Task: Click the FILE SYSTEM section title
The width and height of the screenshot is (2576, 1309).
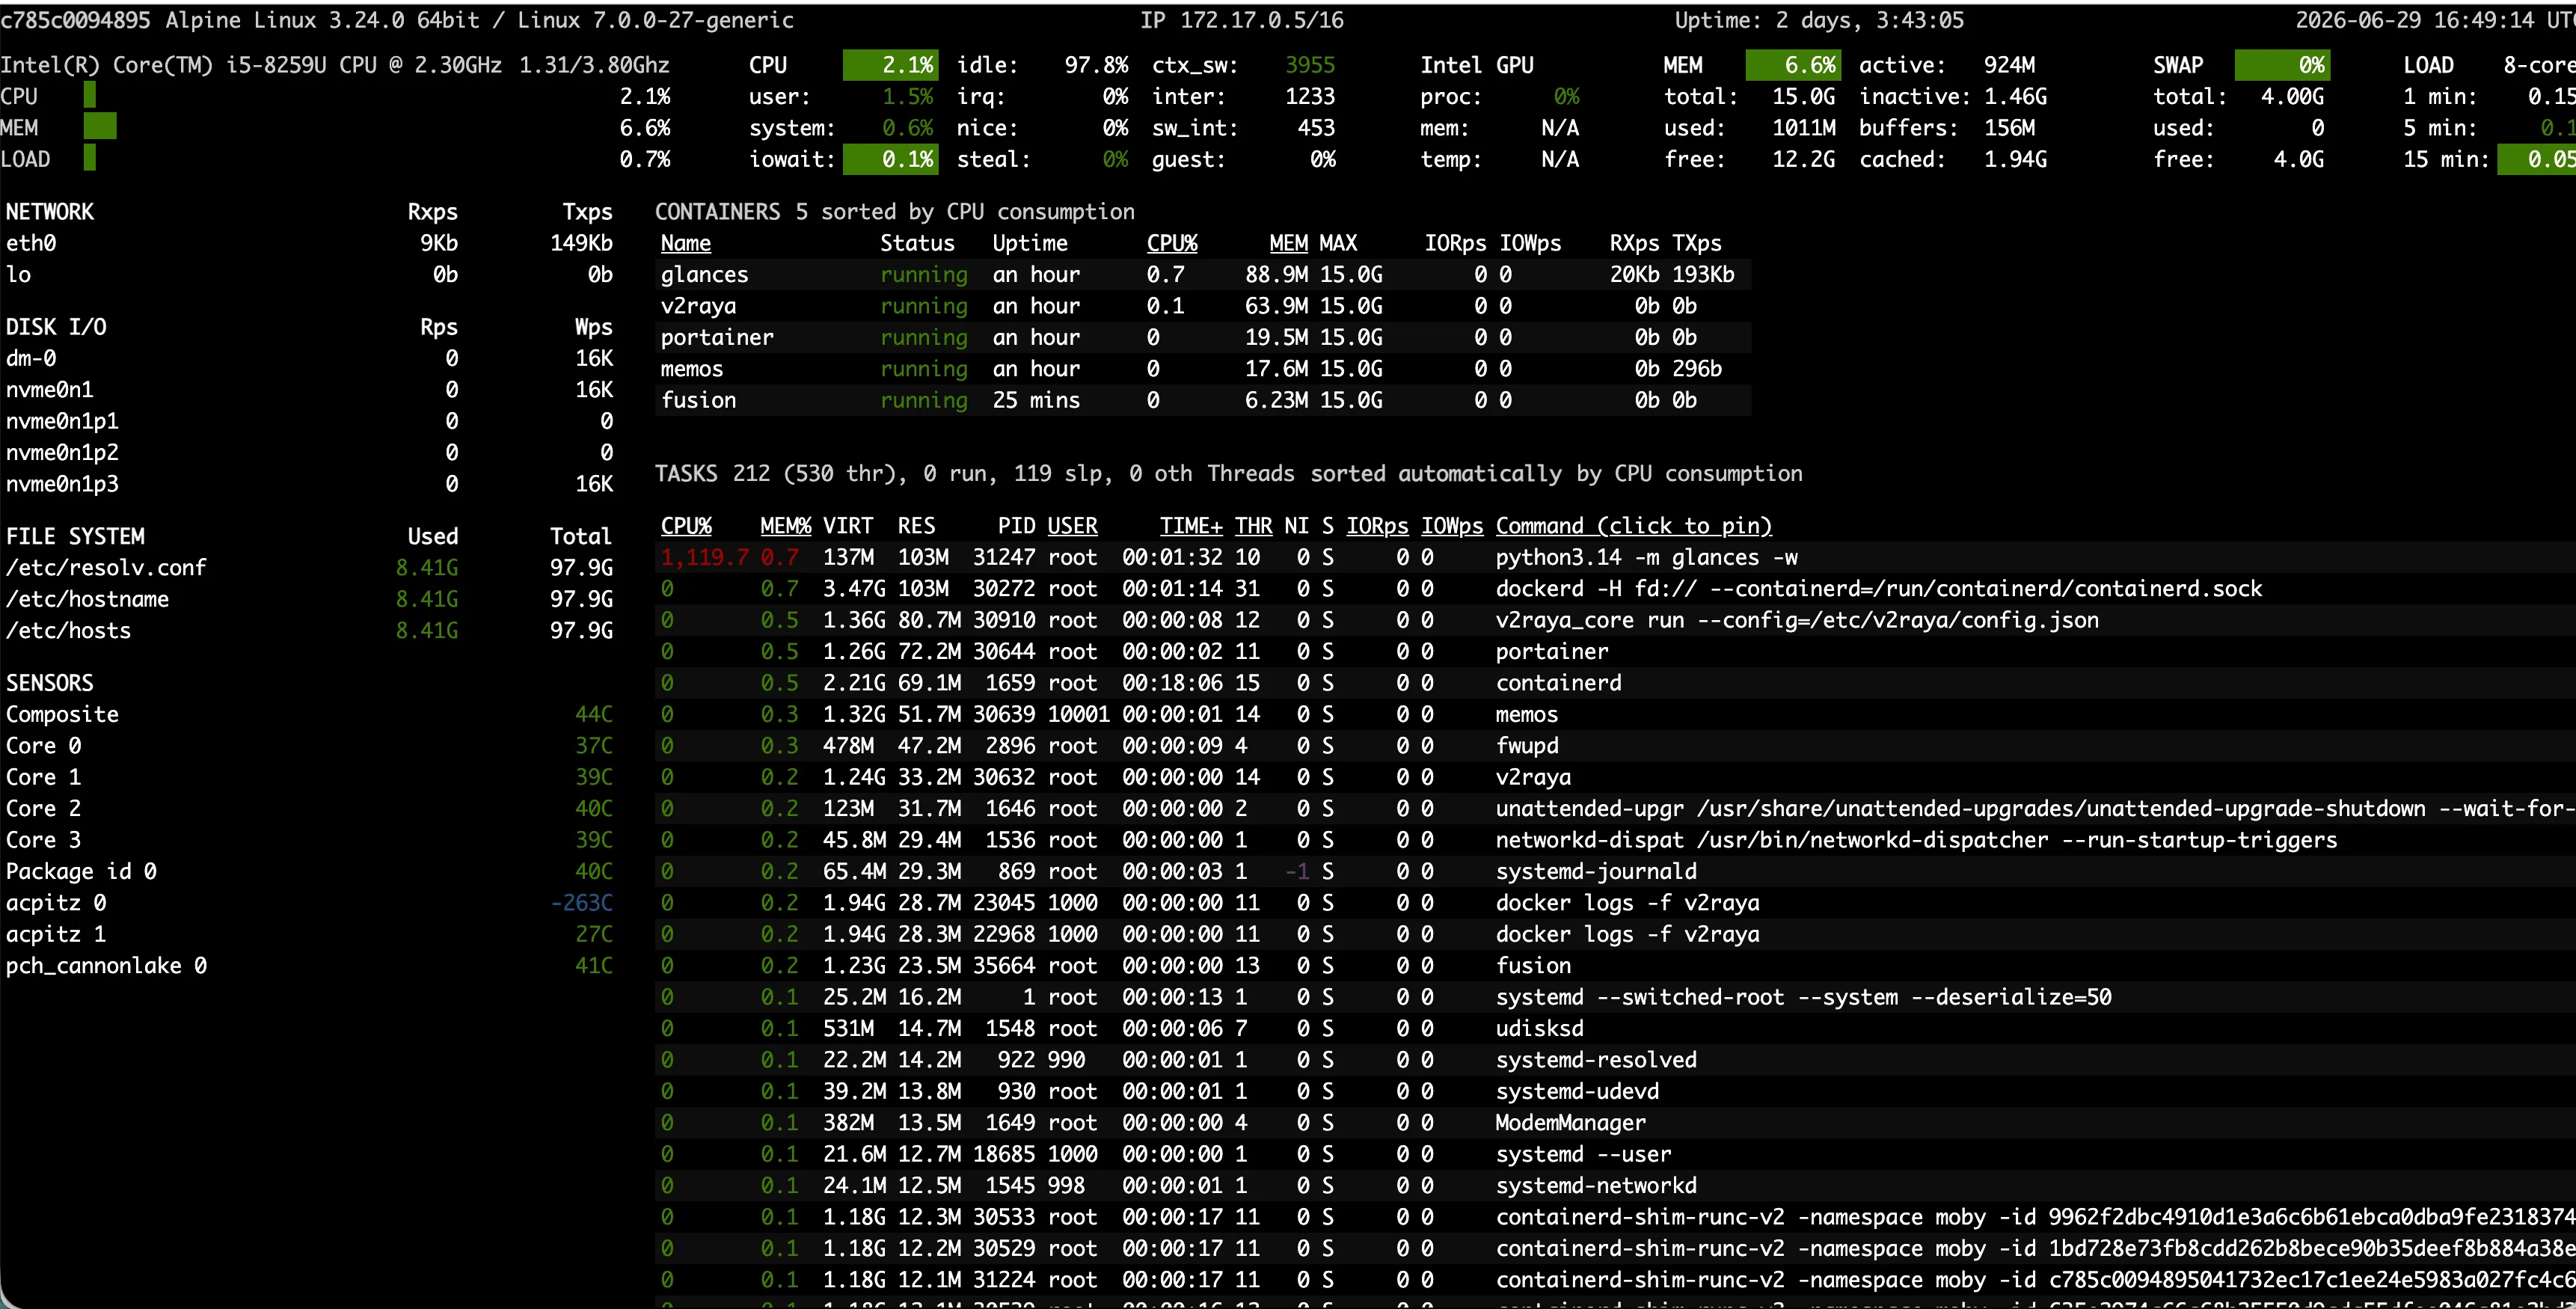Action: pyautogui.click(x=75, y=537)
